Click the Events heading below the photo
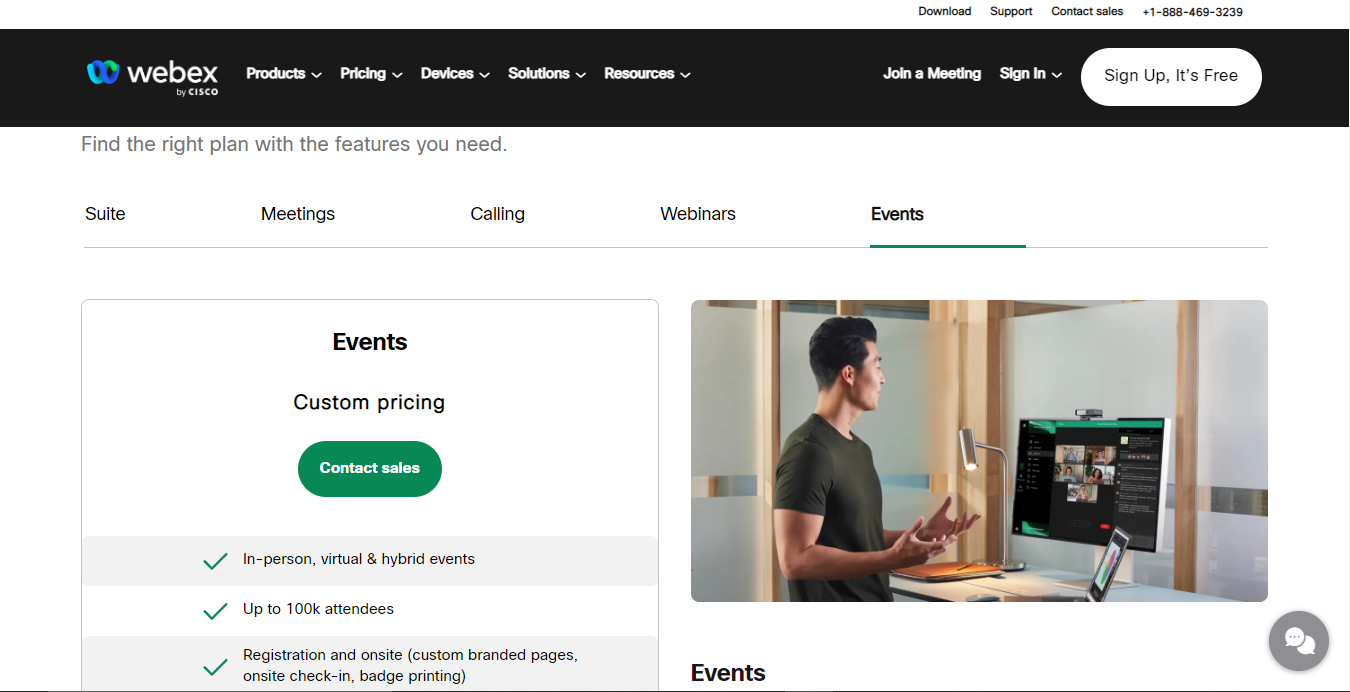The image size is (1350, 692). 728,673
